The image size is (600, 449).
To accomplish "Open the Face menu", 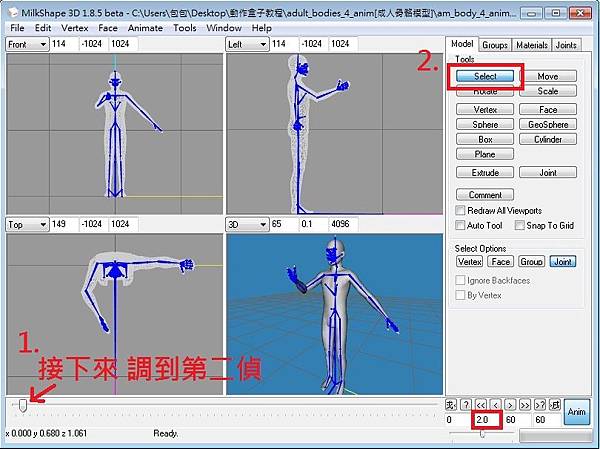I will [x=108, y=28].
